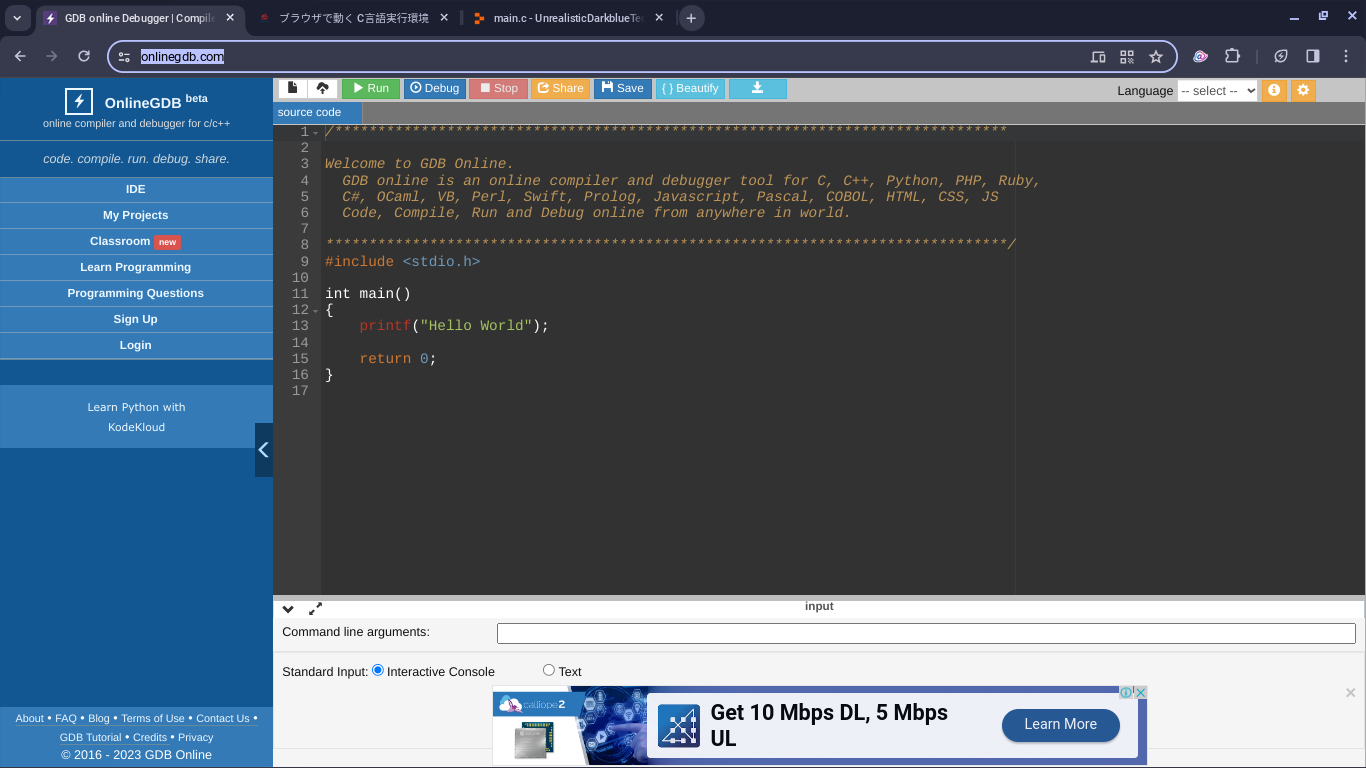Click Learn More in the ad banner
The image size is (1366, 768).
point(1060,724)
